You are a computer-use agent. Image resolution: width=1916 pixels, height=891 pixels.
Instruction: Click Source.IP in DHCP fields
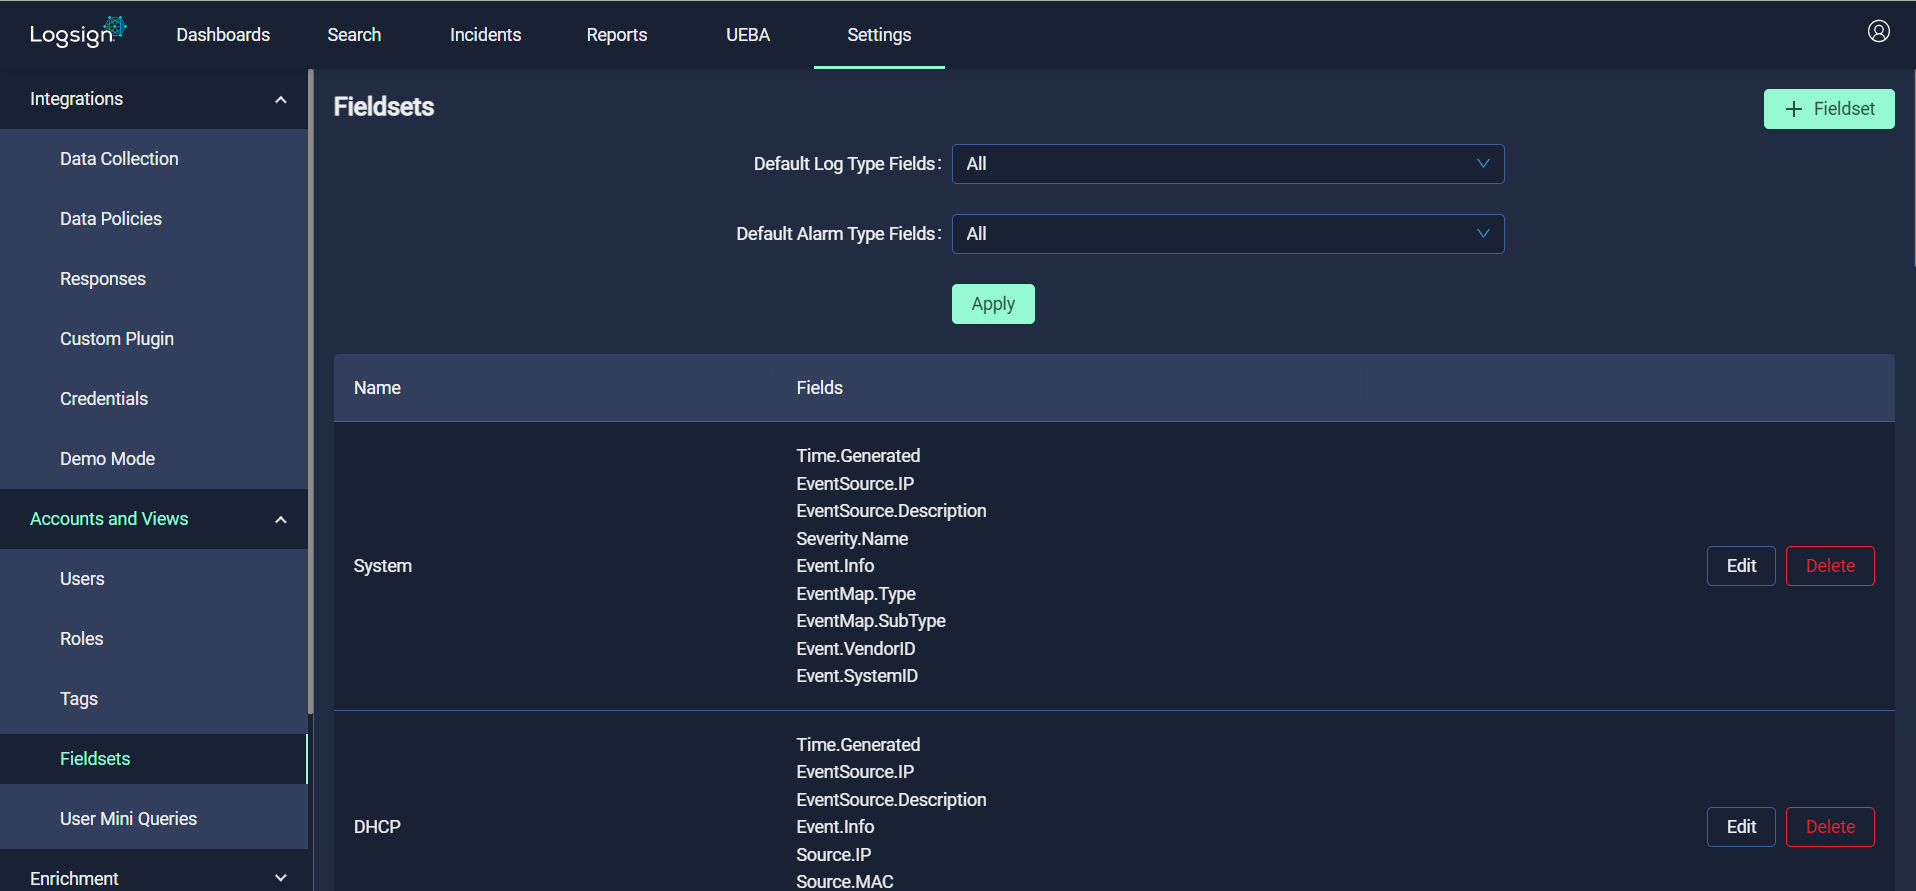click(833, 855)
